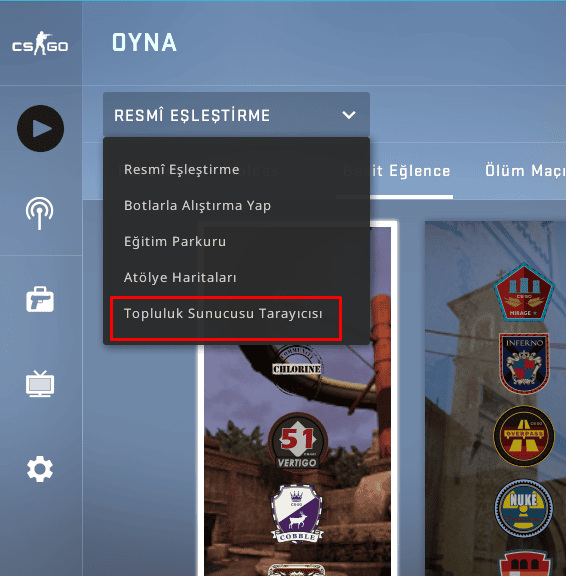
Task: Toggle the Vertigo map badge
Action: (x=297, y=441)
